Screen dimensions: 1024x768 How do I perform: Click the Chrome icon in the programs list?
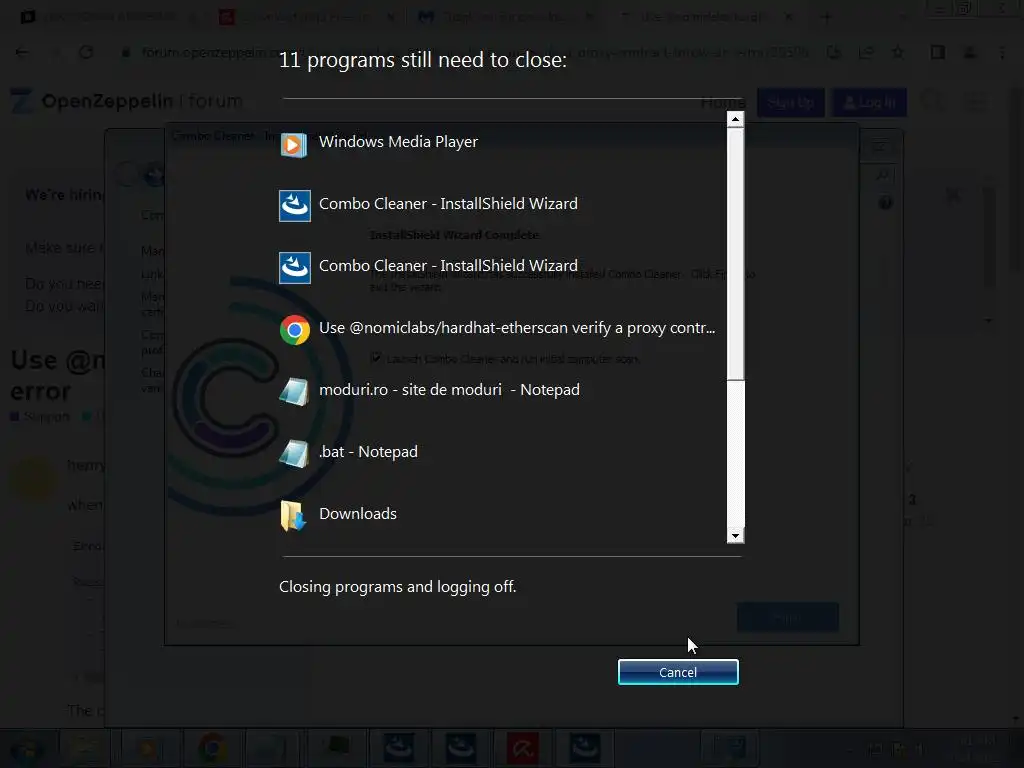click(295, 330)
